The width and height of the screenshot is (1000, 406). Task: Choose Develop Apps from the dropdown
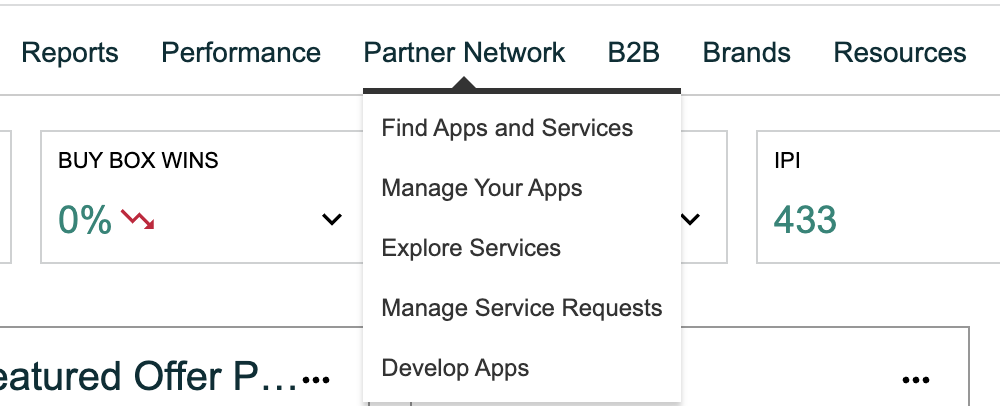pyautogui.click(x=455, y=368)
